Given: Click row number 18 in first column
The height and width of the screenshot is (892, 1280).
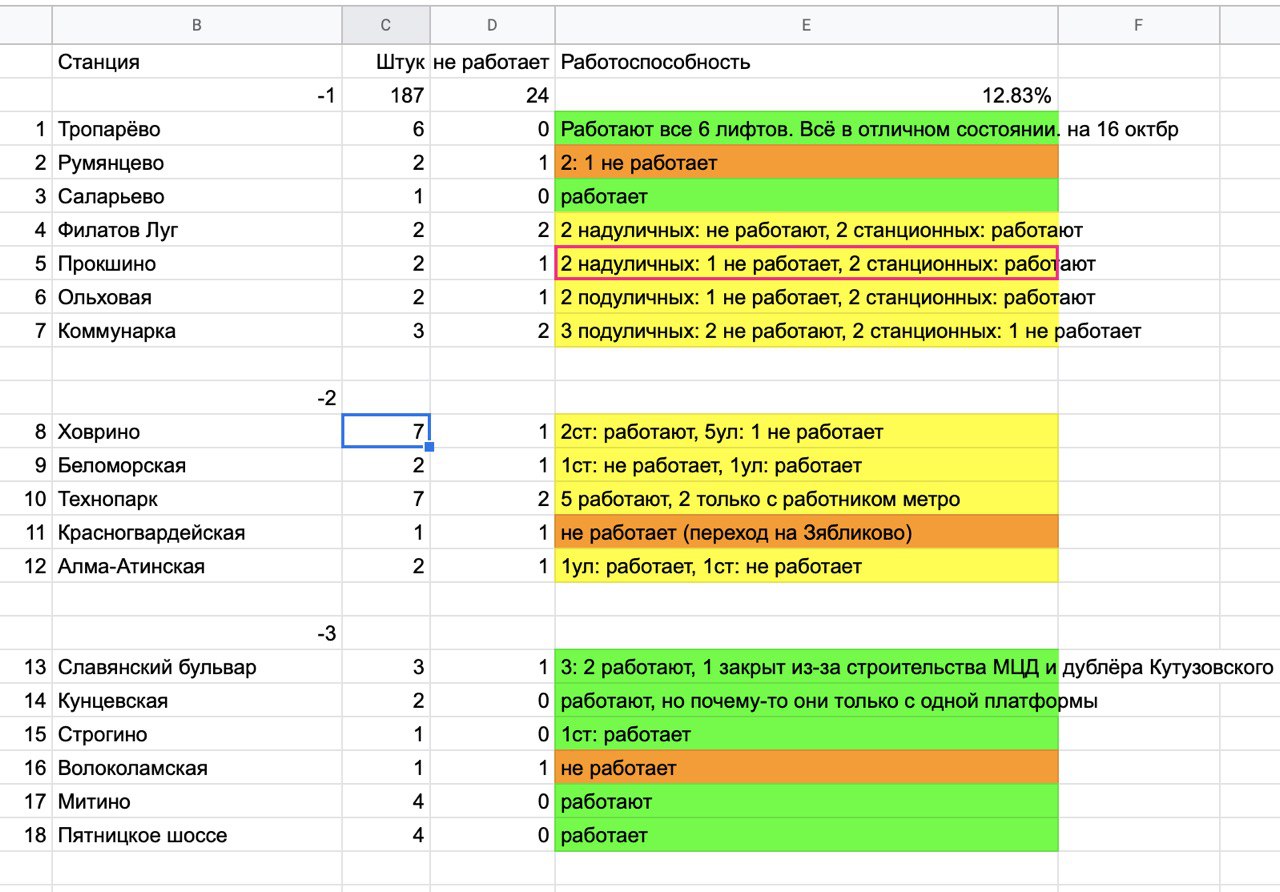Looking at the screenshot, I should point(26,835).
